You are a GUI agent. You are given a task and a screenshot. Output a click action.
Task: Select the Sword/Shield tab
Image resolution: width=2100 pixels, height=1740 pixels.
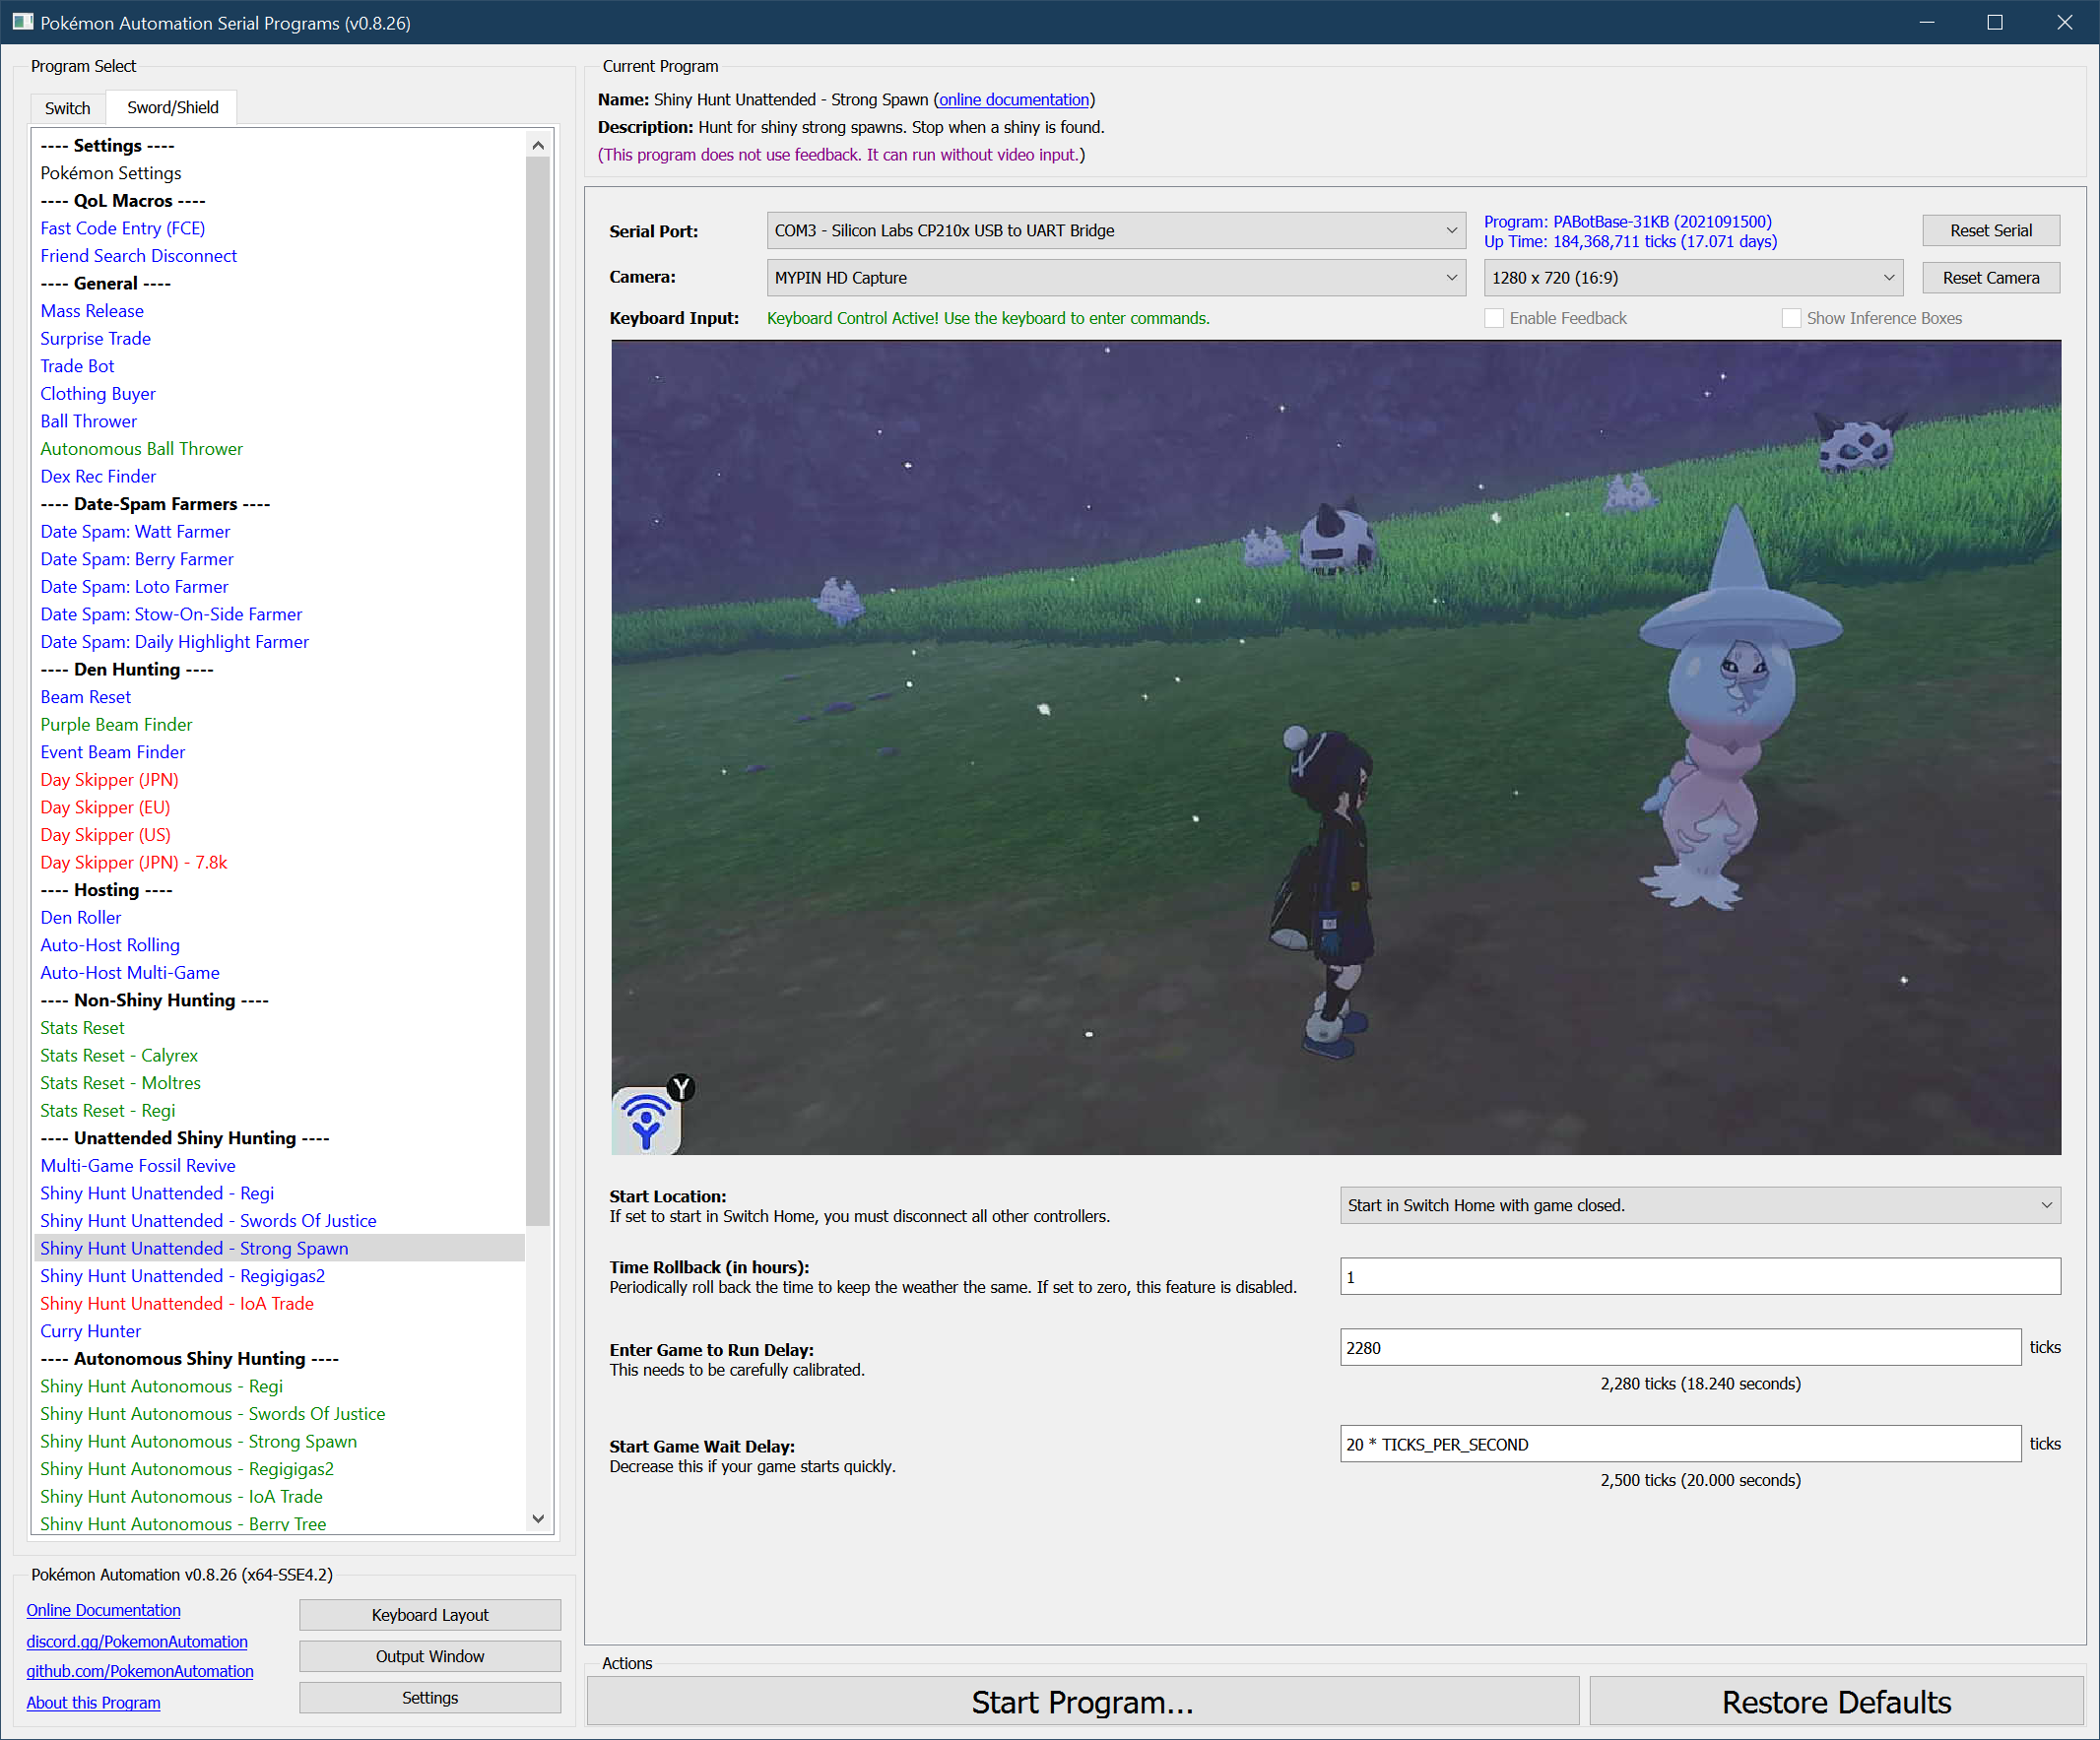(x=172, y=107)
